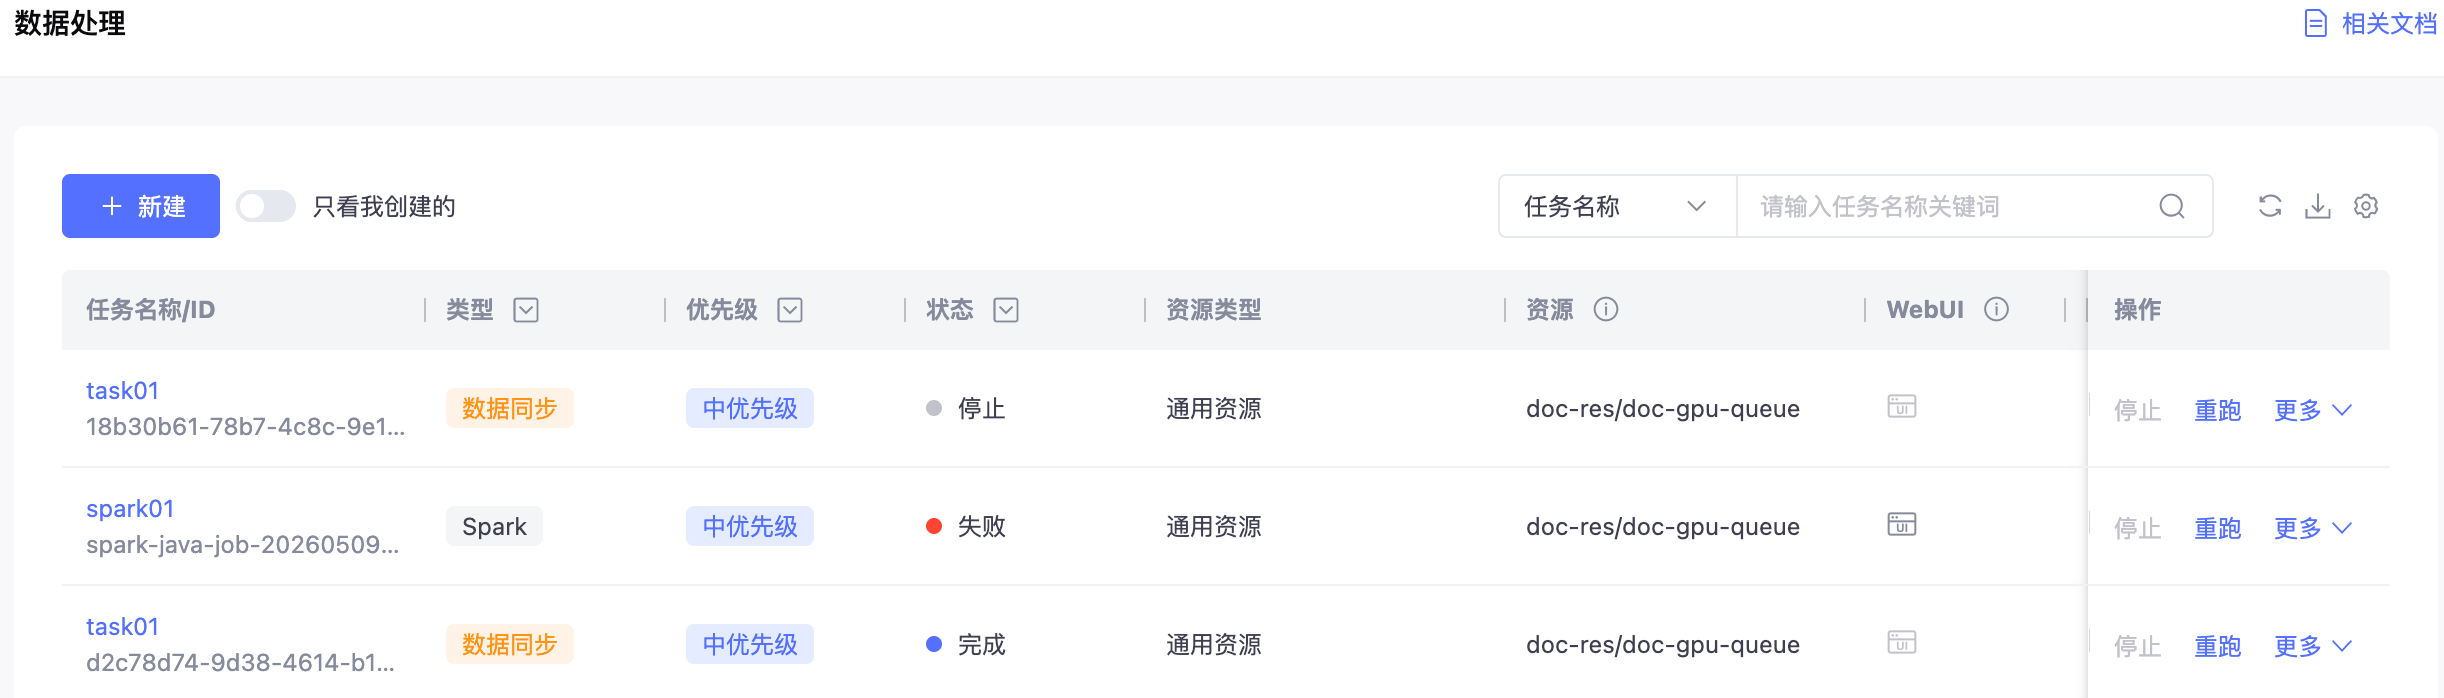Click info icon next to 资源 header
The height and width of the screenshot is (698, 2444).
point(1606,309)
